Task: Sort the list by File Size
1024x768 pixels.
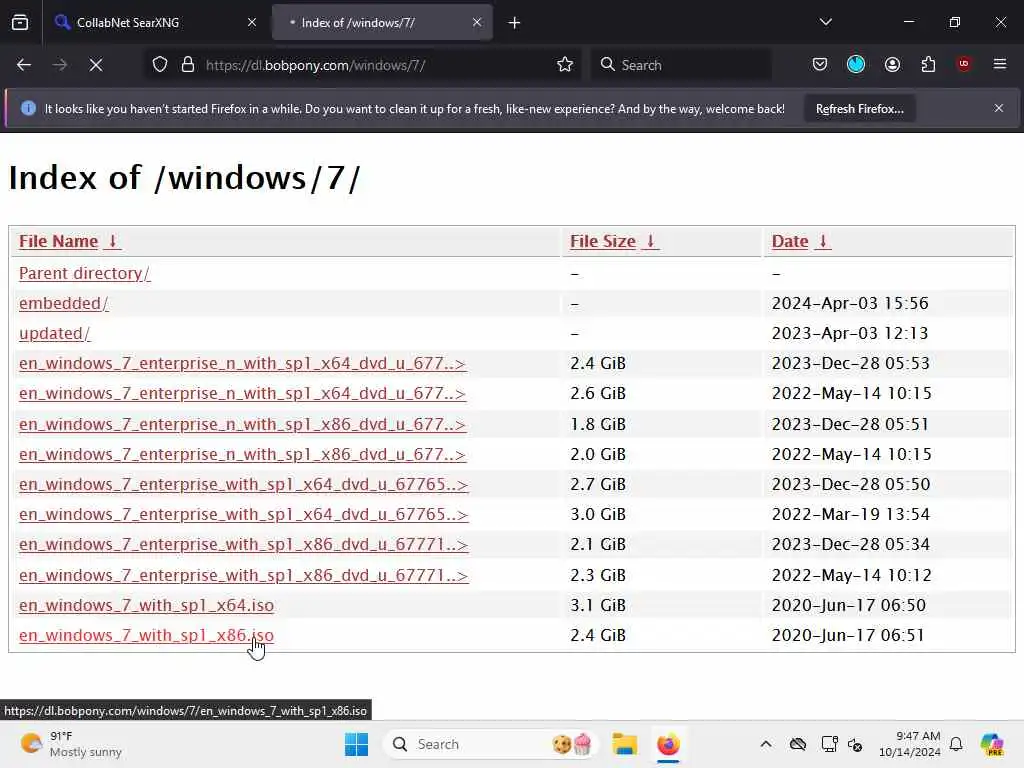Action: pyautogui.click(x=614, y=242)
